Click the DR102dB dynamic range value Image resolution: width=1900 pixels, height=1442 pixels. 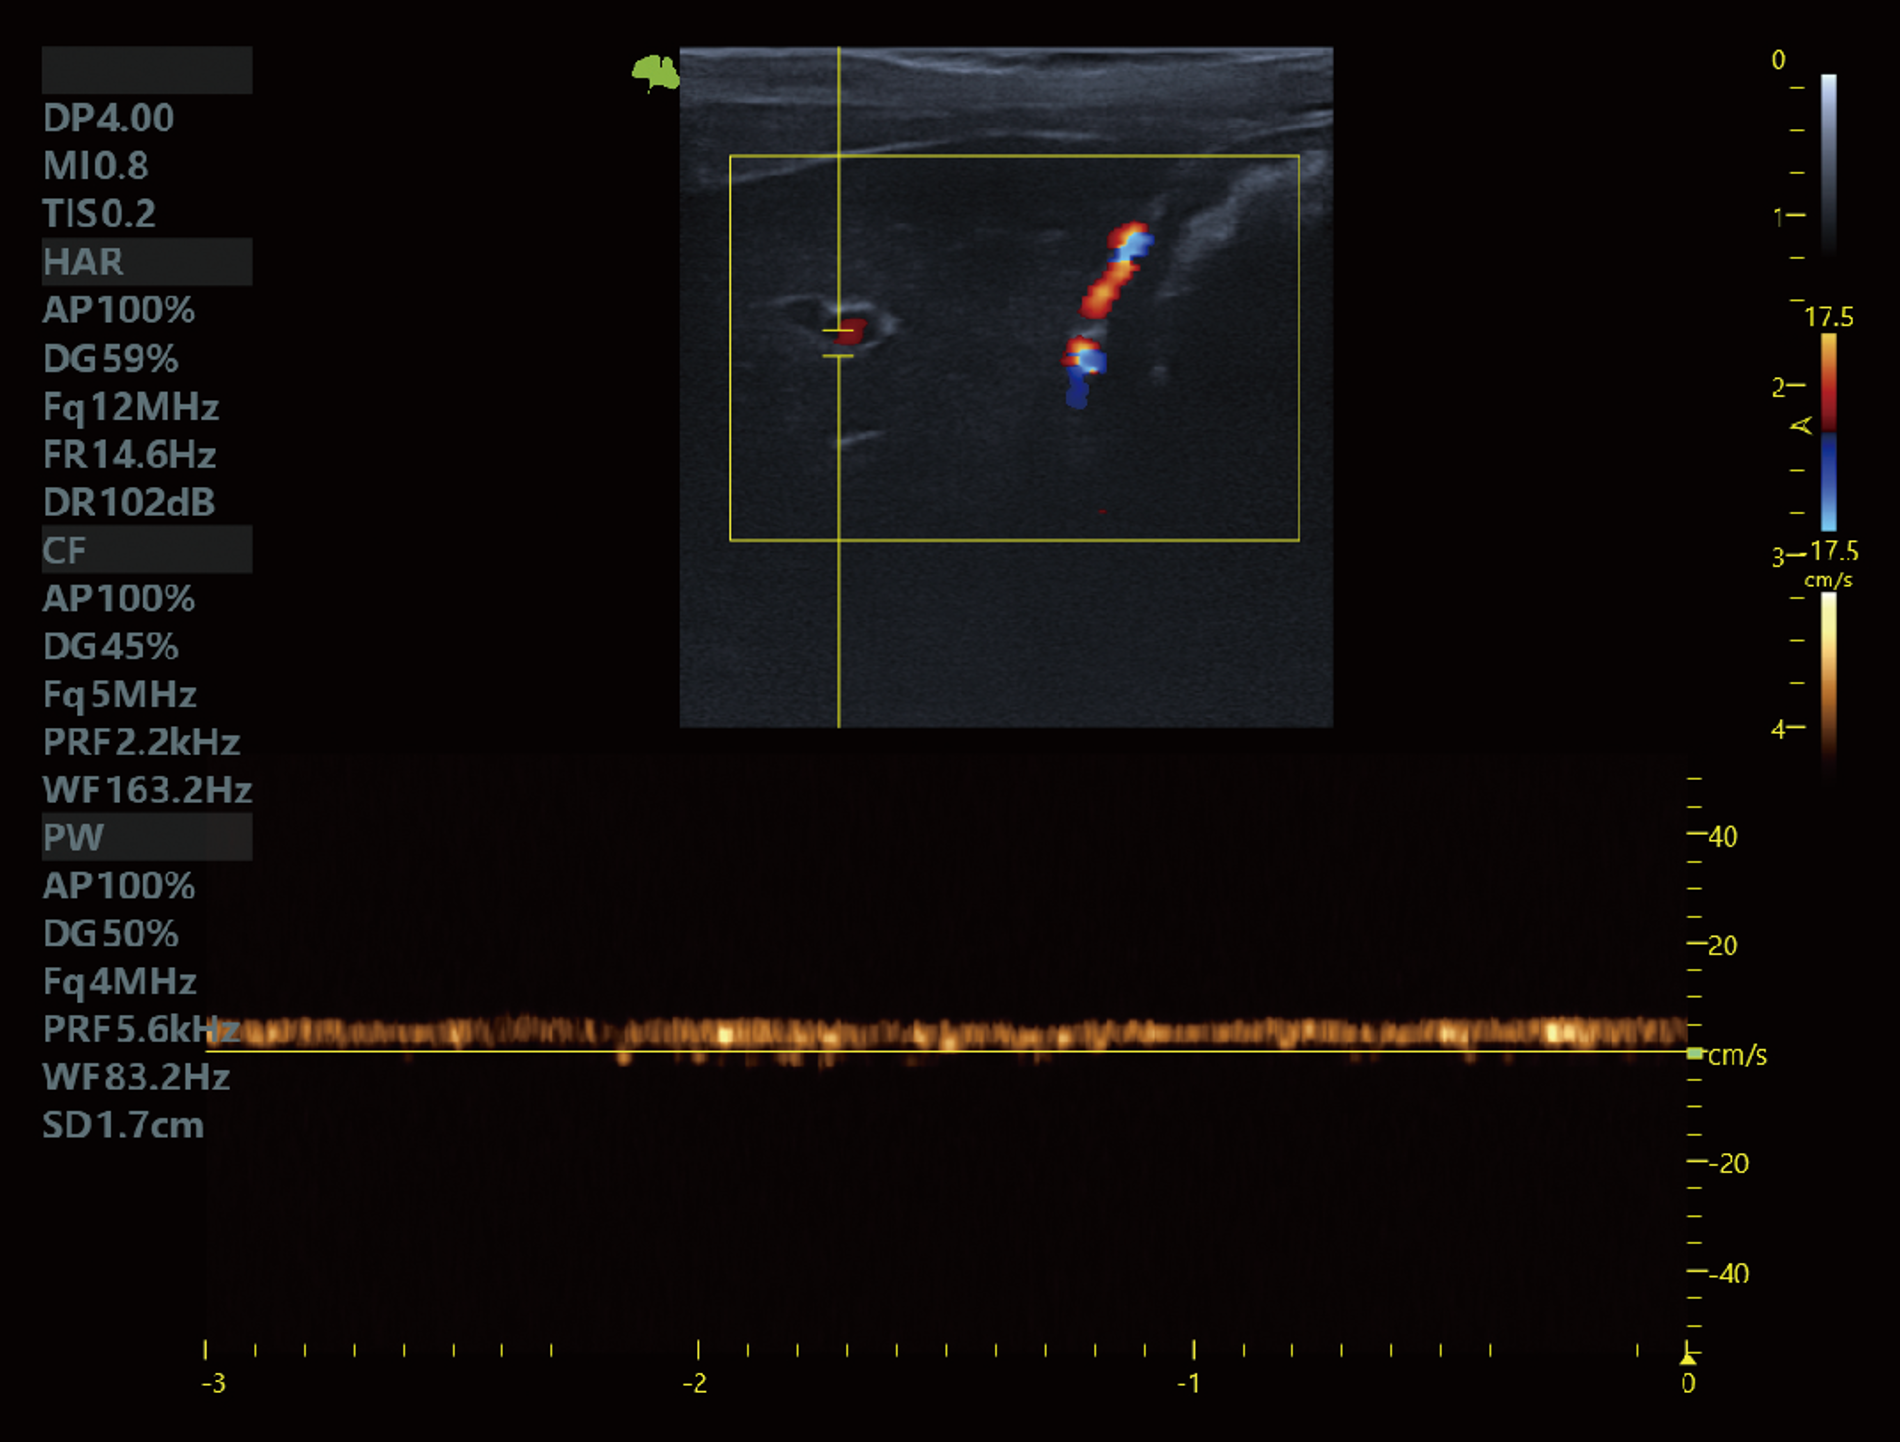(128, 502)
